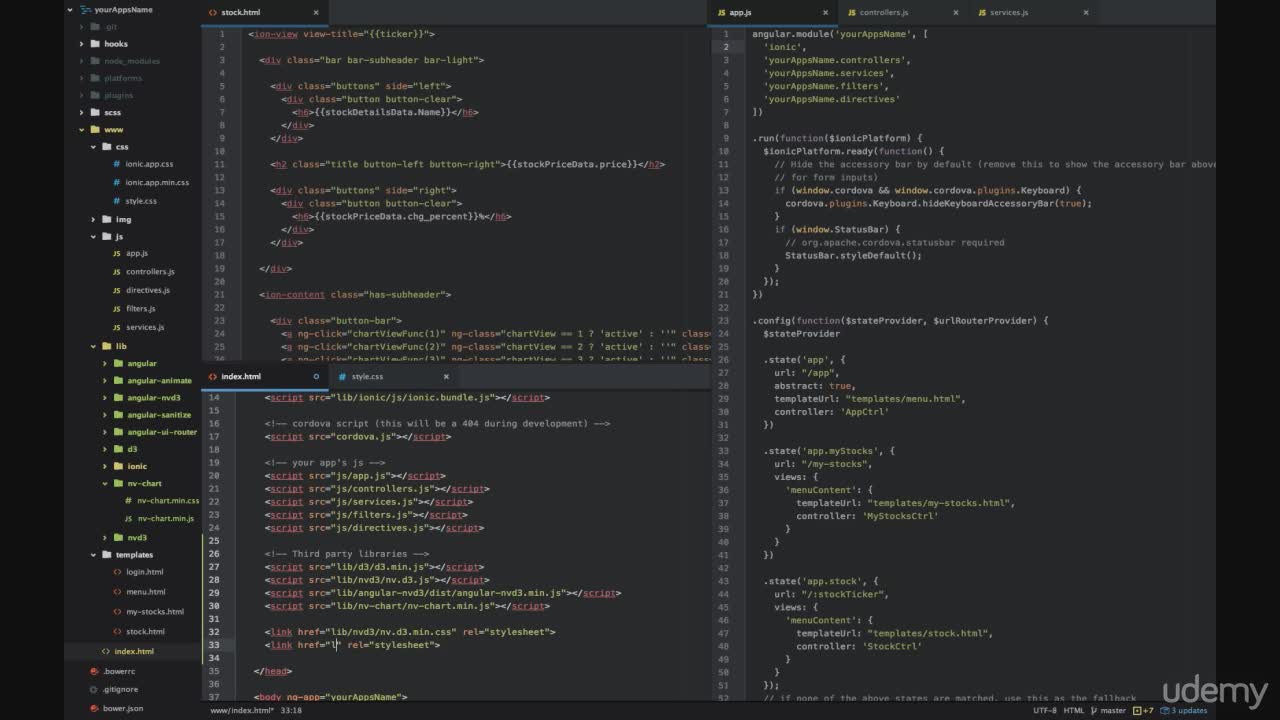Expand the nvd3 folder
This screenshot has width=1280, height=720.
pos(105,537)
